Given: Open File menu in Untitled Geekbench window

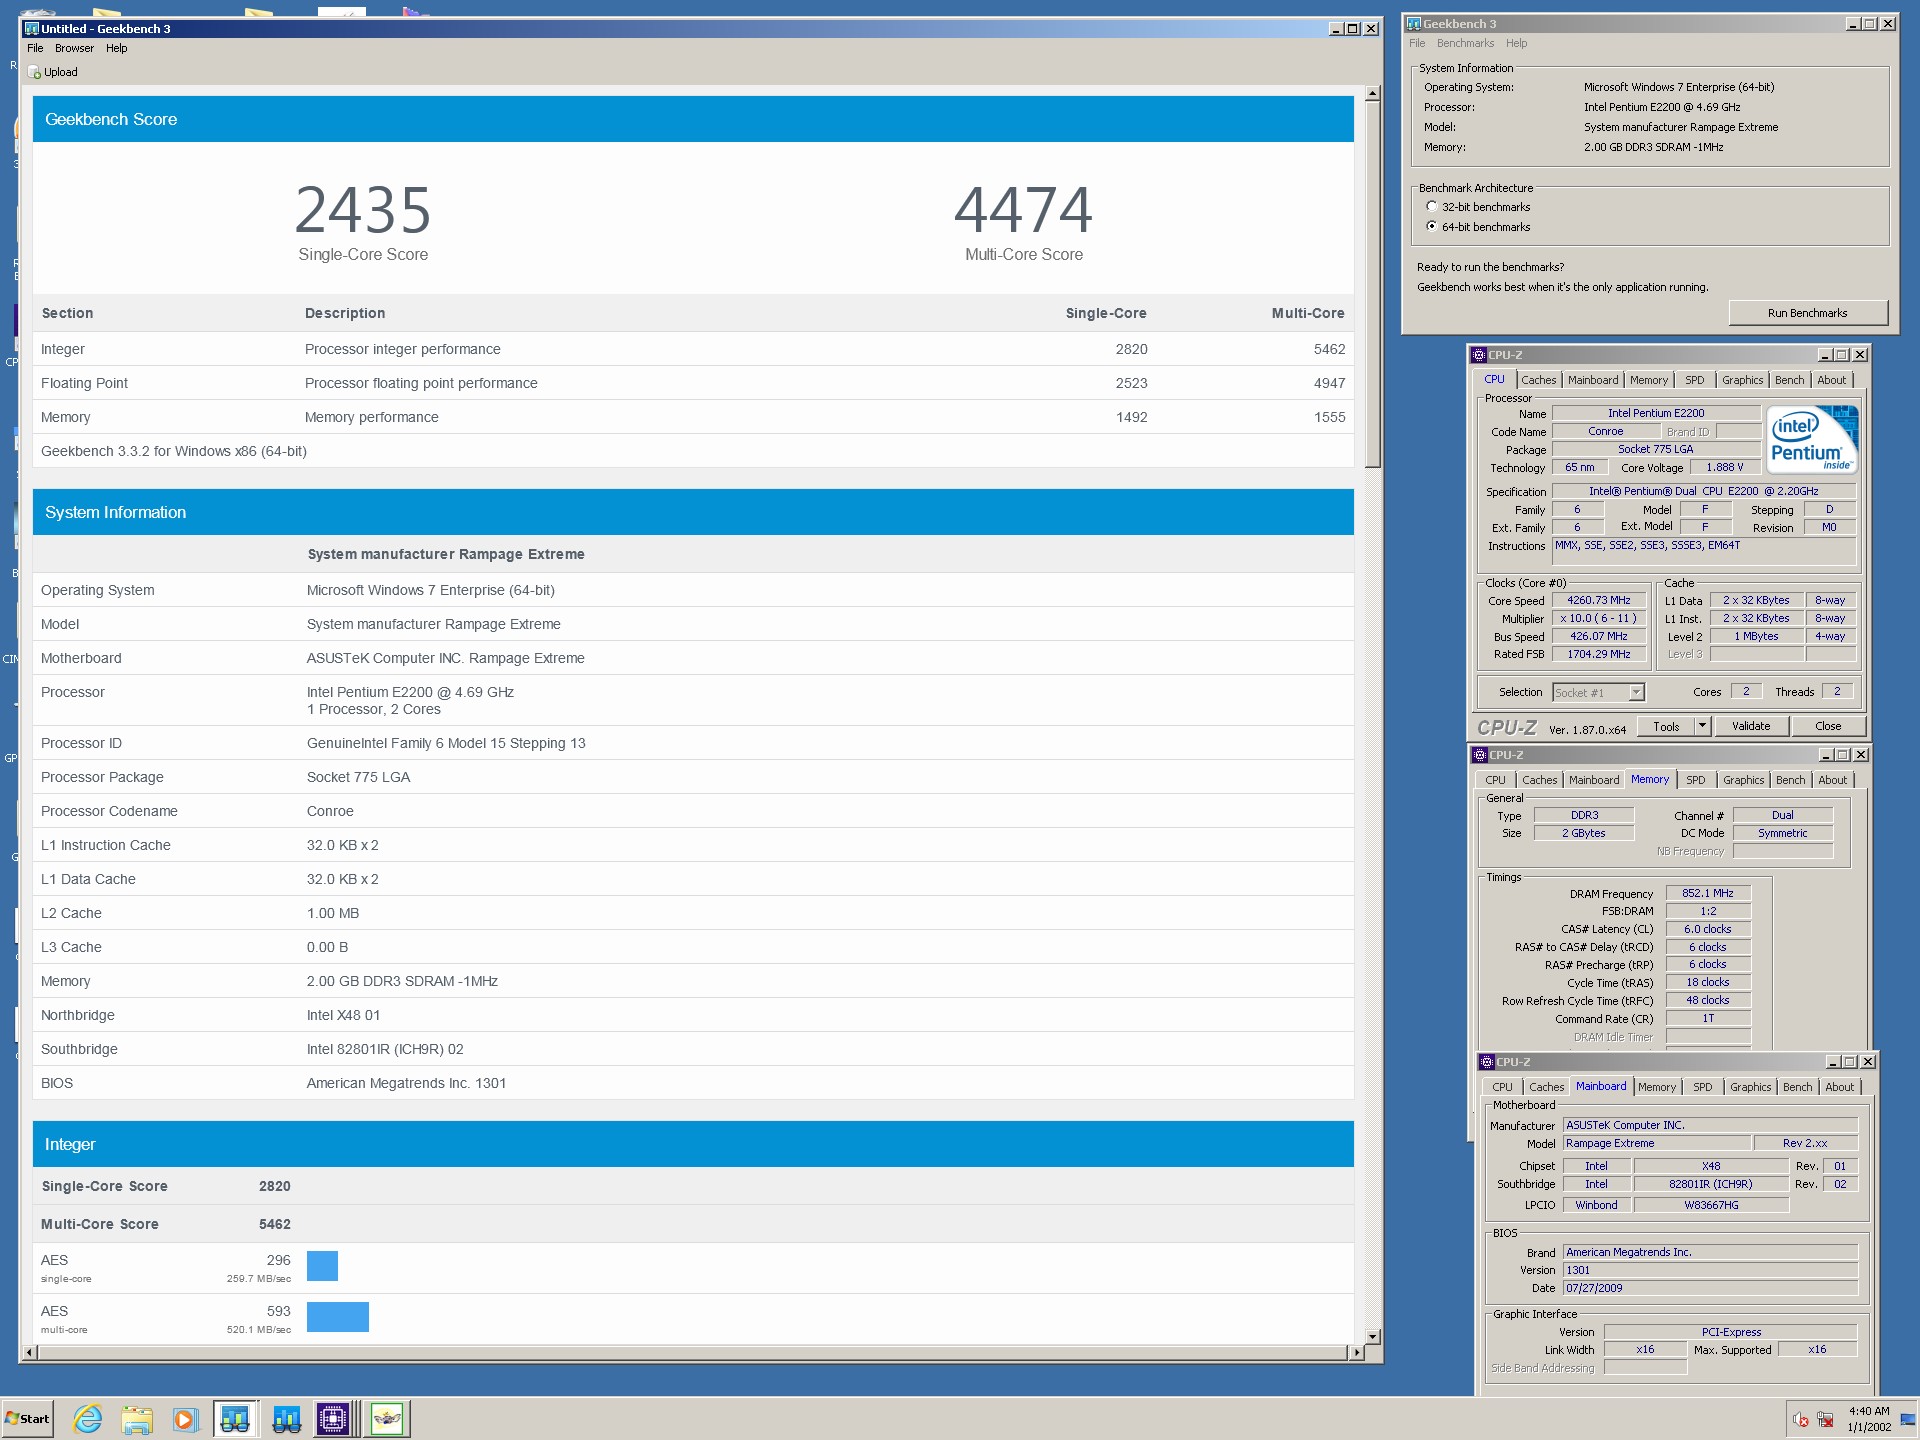Looking at the screenshot, I should coord(35,48).
